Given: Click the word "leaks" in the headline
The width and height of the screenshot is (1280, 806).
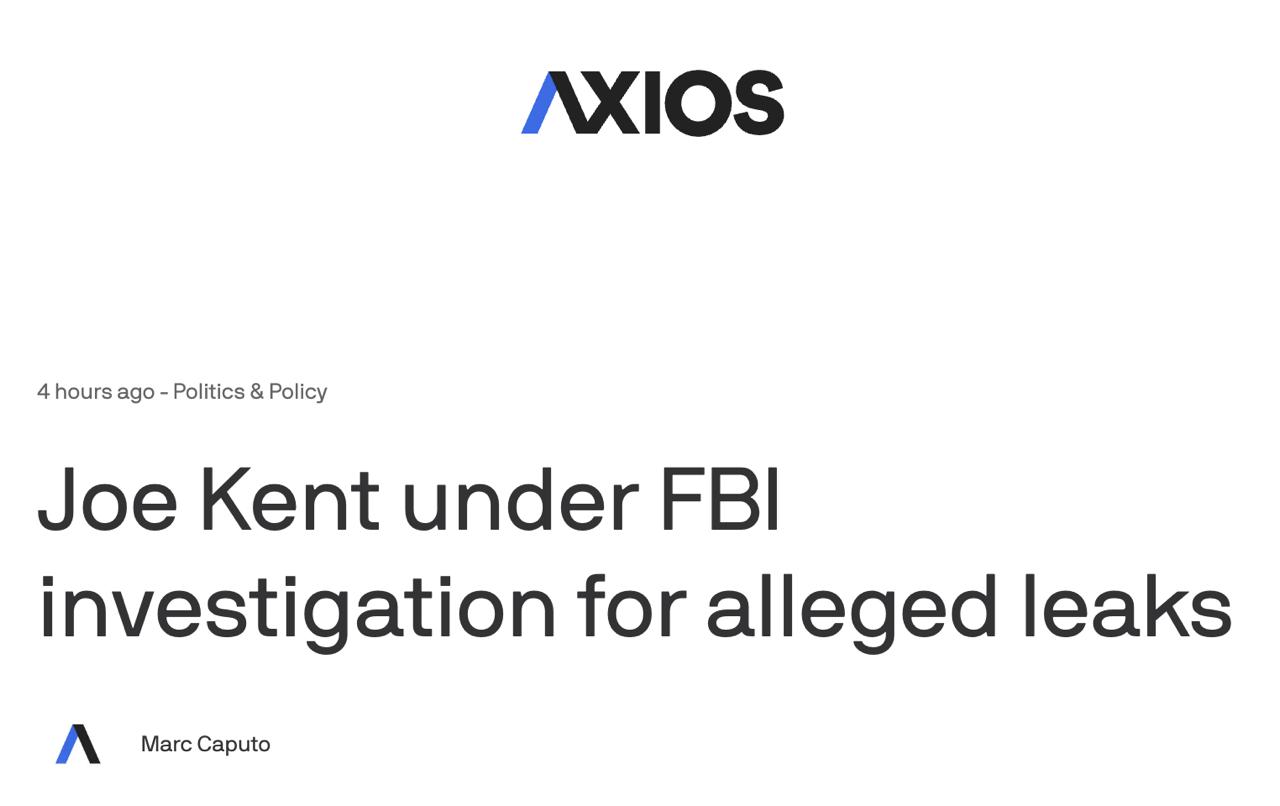Looking at the screenshot, I should click(x=1127, y=607).
